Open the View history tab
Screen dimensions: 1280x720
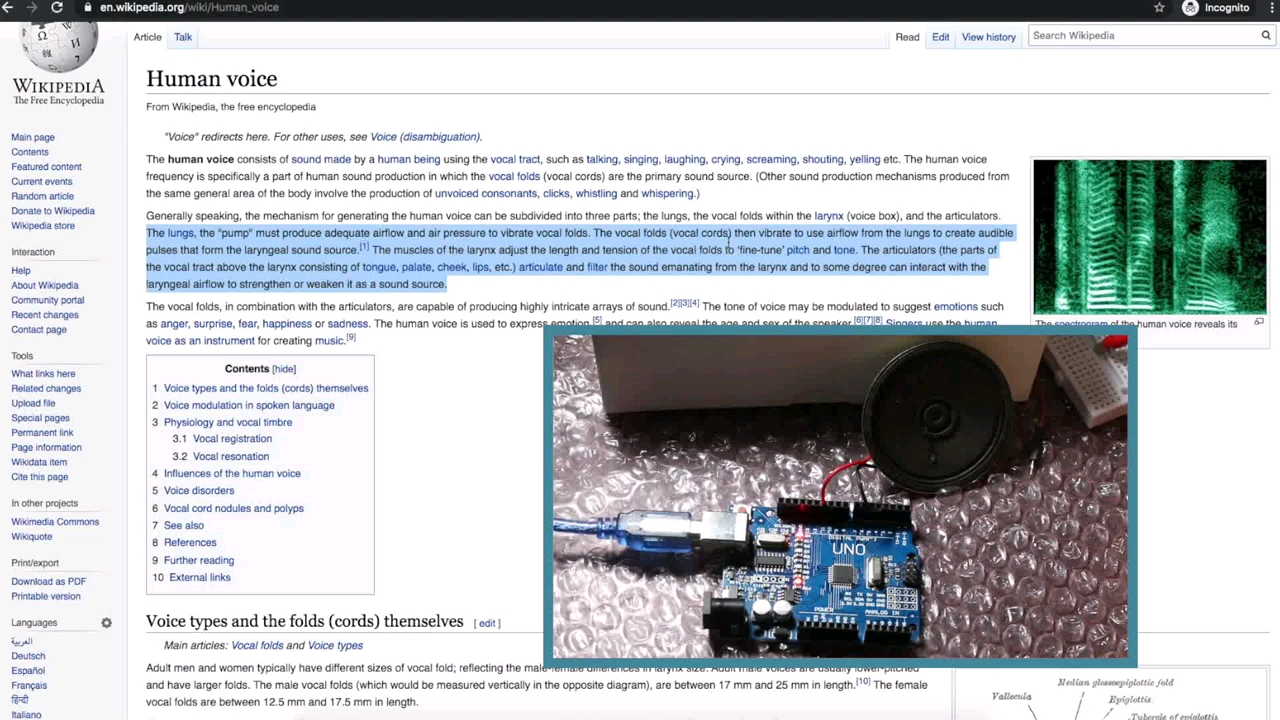point(988,36)
